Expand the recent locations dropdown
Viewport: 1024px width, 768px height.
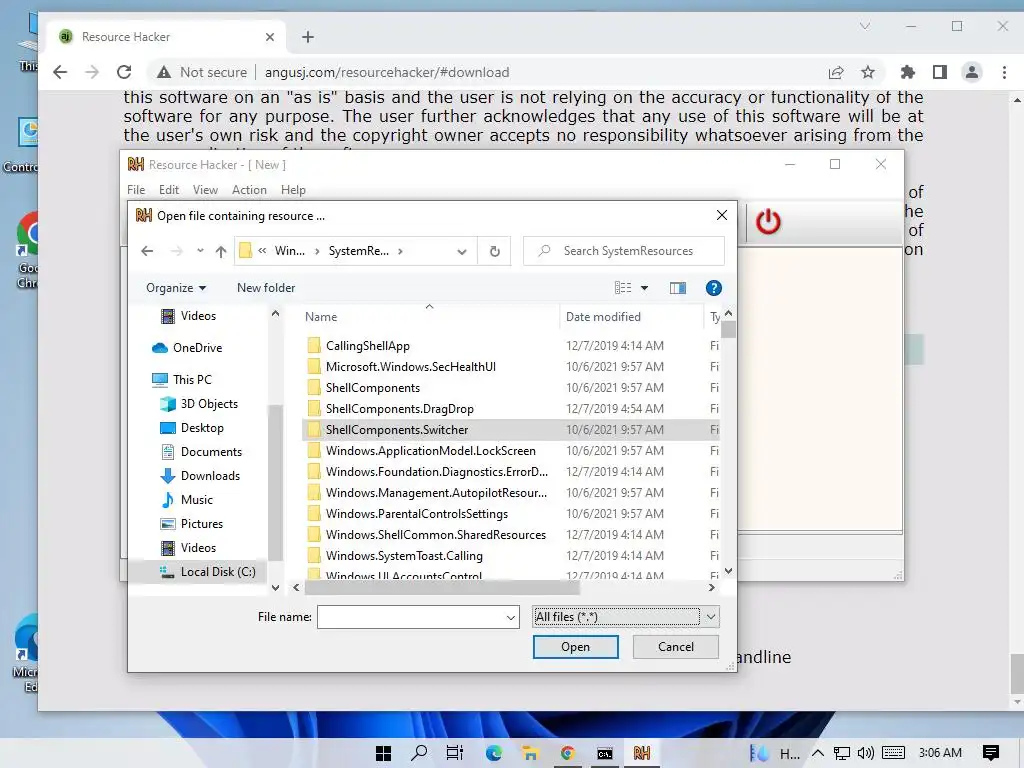200,251
